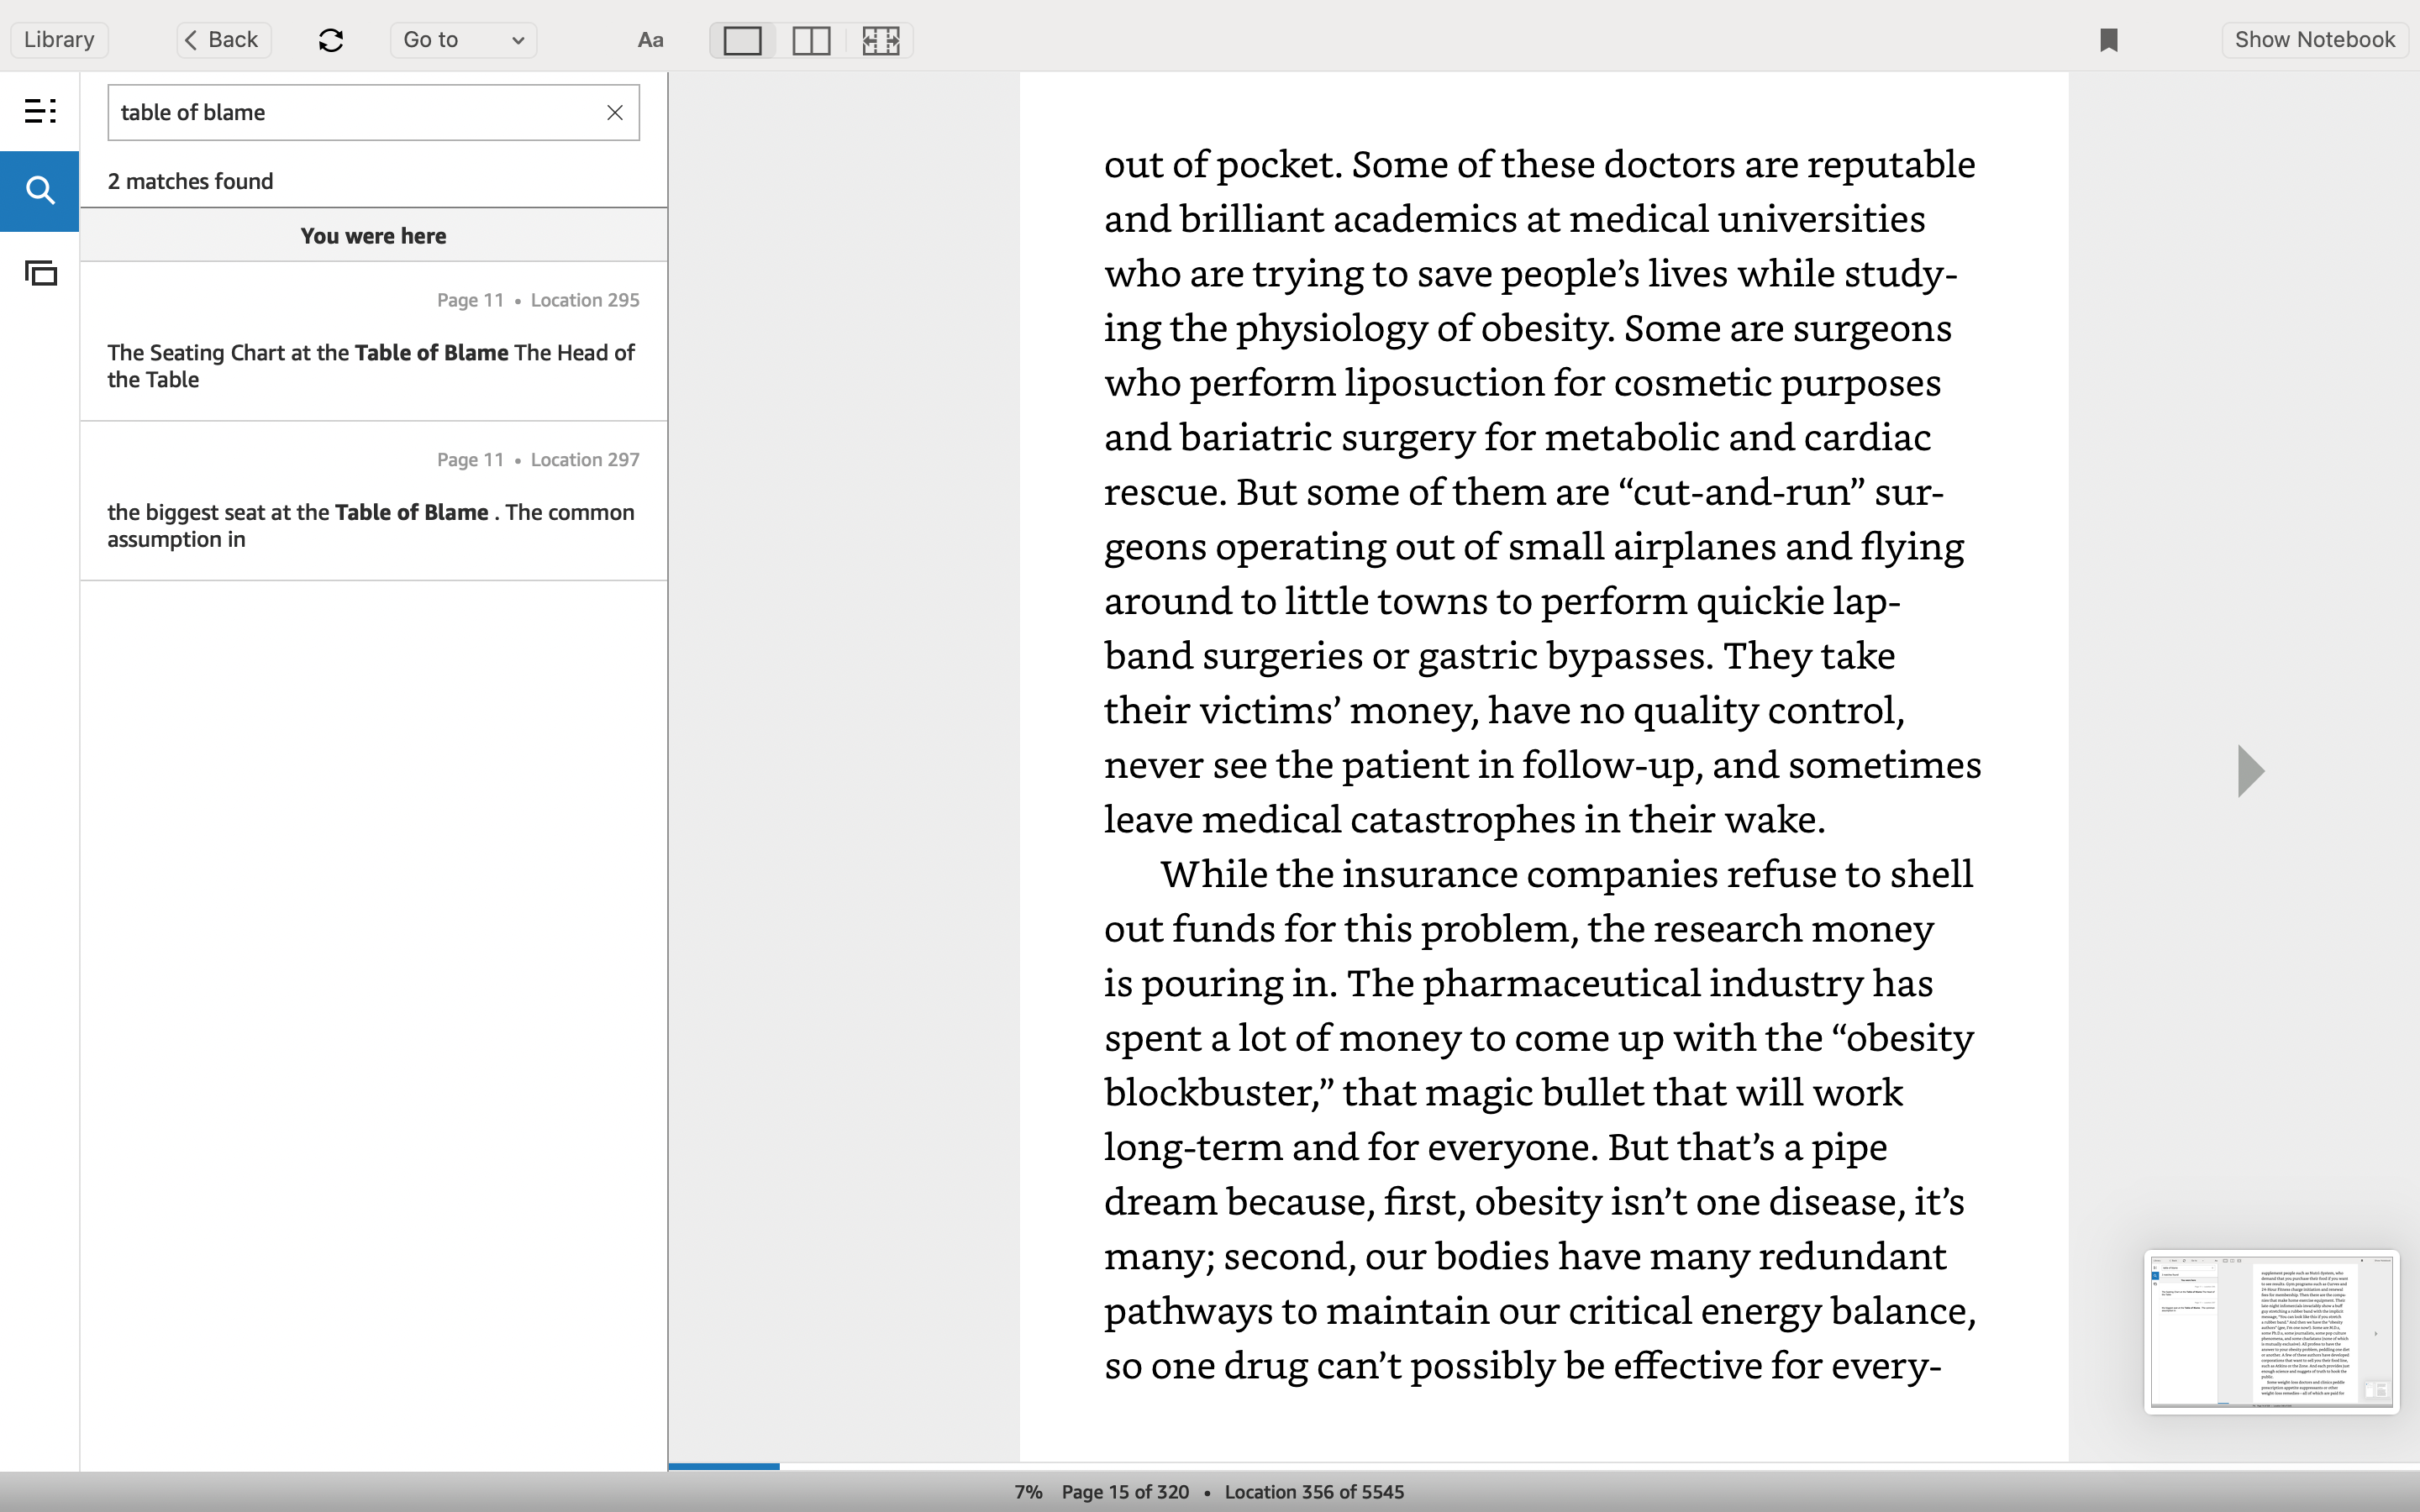
Task: Bookmark this page
Action: (2109, 40)
